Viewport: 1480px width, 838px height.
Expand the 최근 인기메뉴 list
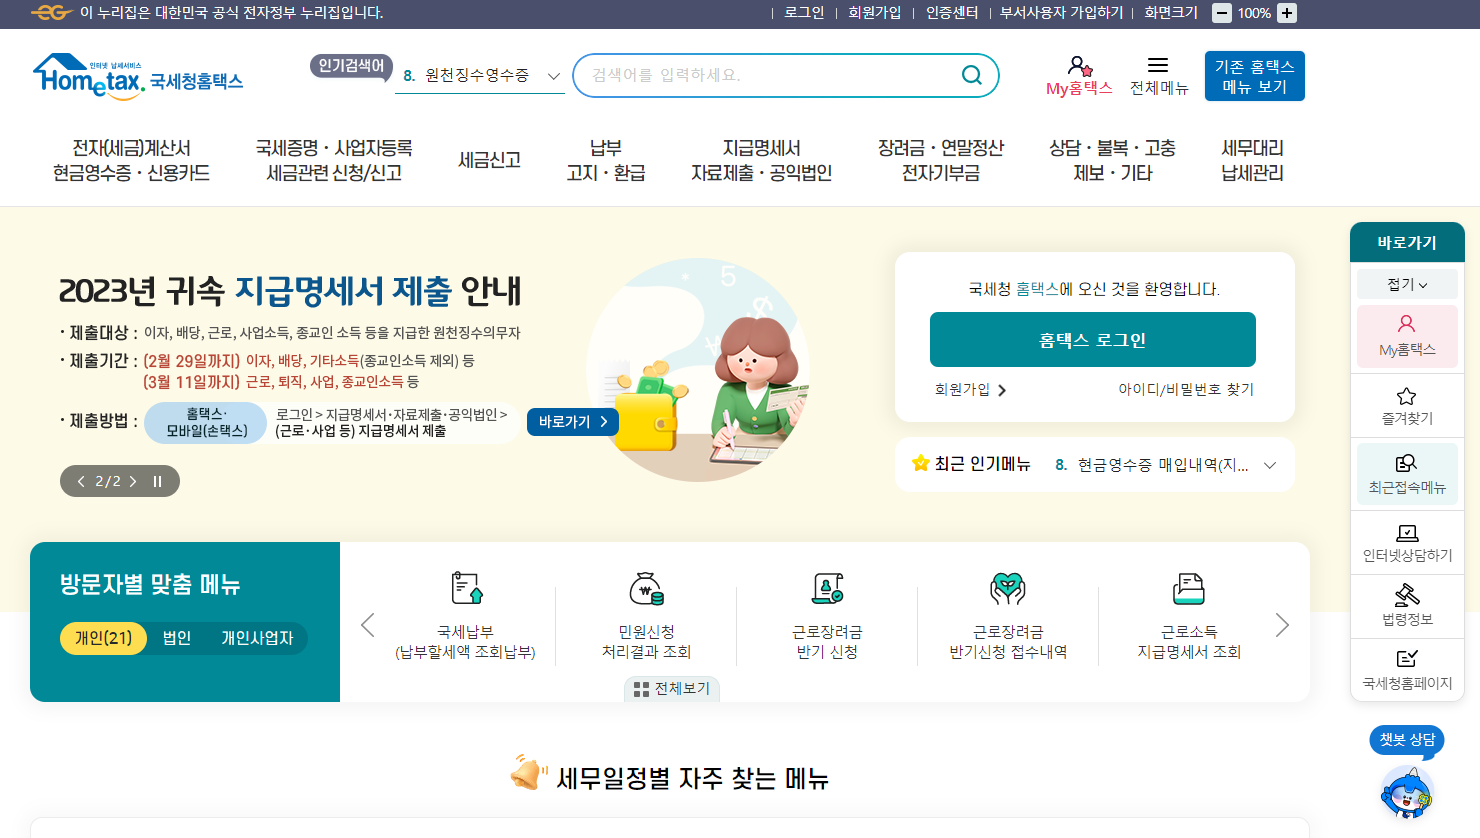tap(1268, 464)
